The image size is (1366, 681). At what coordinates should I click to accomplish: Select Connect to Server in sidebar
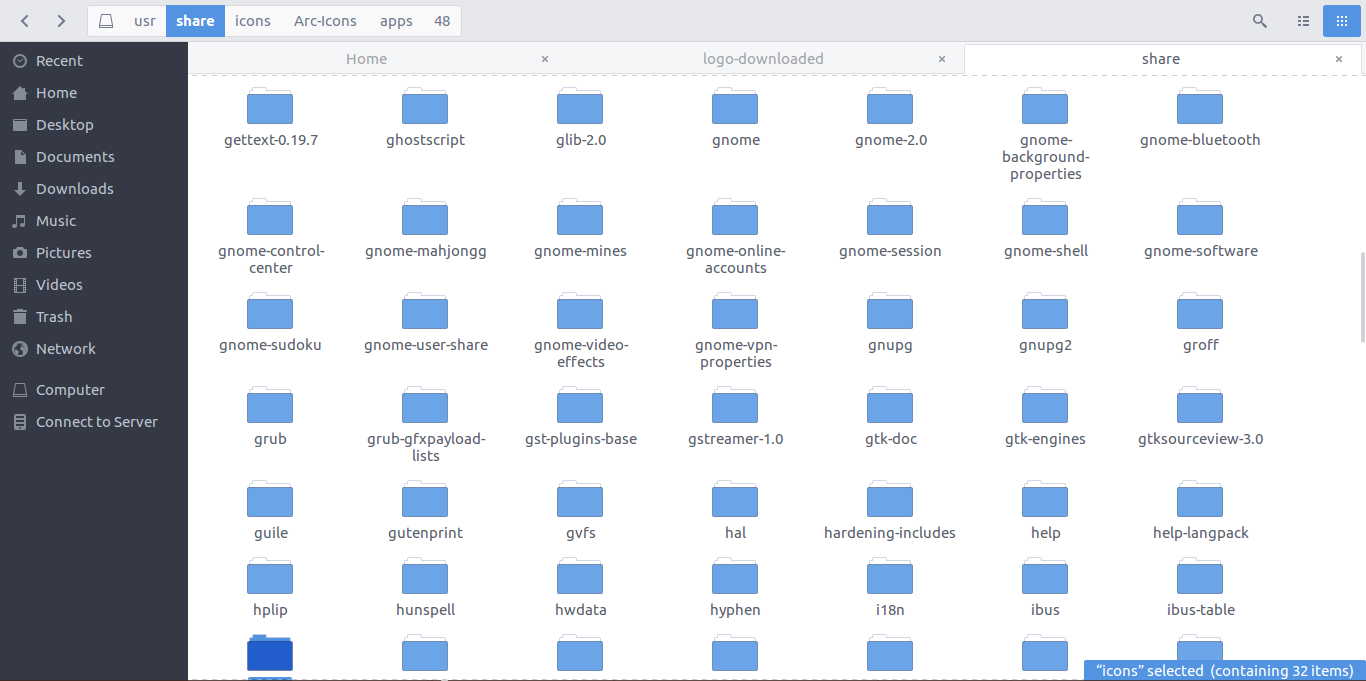[94, 422]
